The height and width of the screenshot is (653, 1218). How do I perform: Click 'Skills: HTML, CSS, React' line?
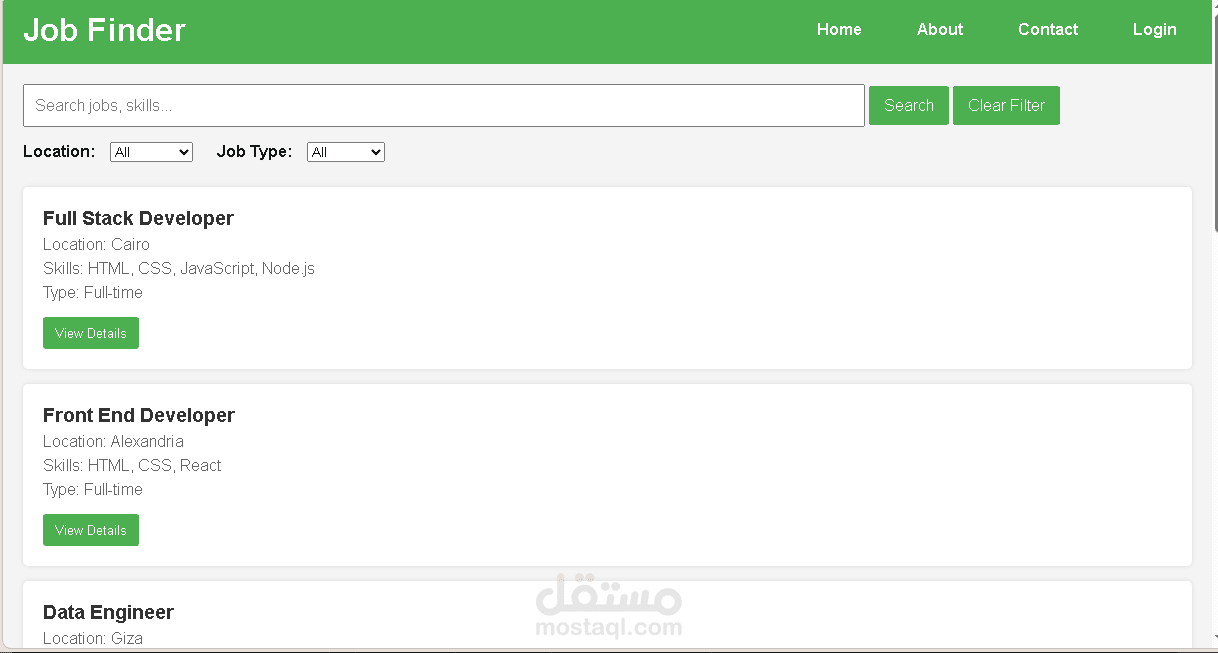pyautogui.click(x=132, y=465)
